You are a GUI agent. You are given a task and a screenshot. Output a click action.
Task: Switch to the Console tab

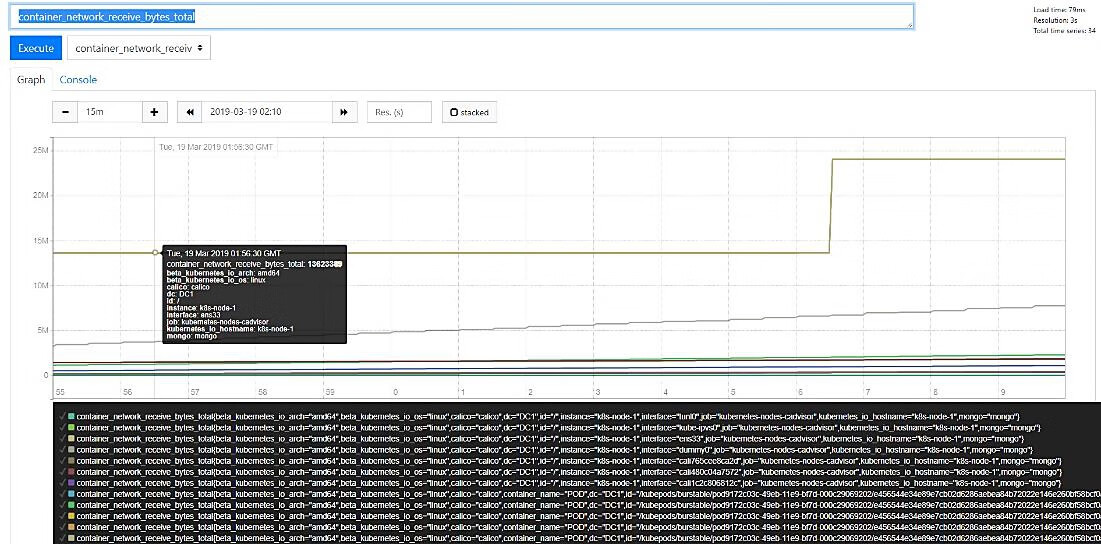click(x=78, y=79)
